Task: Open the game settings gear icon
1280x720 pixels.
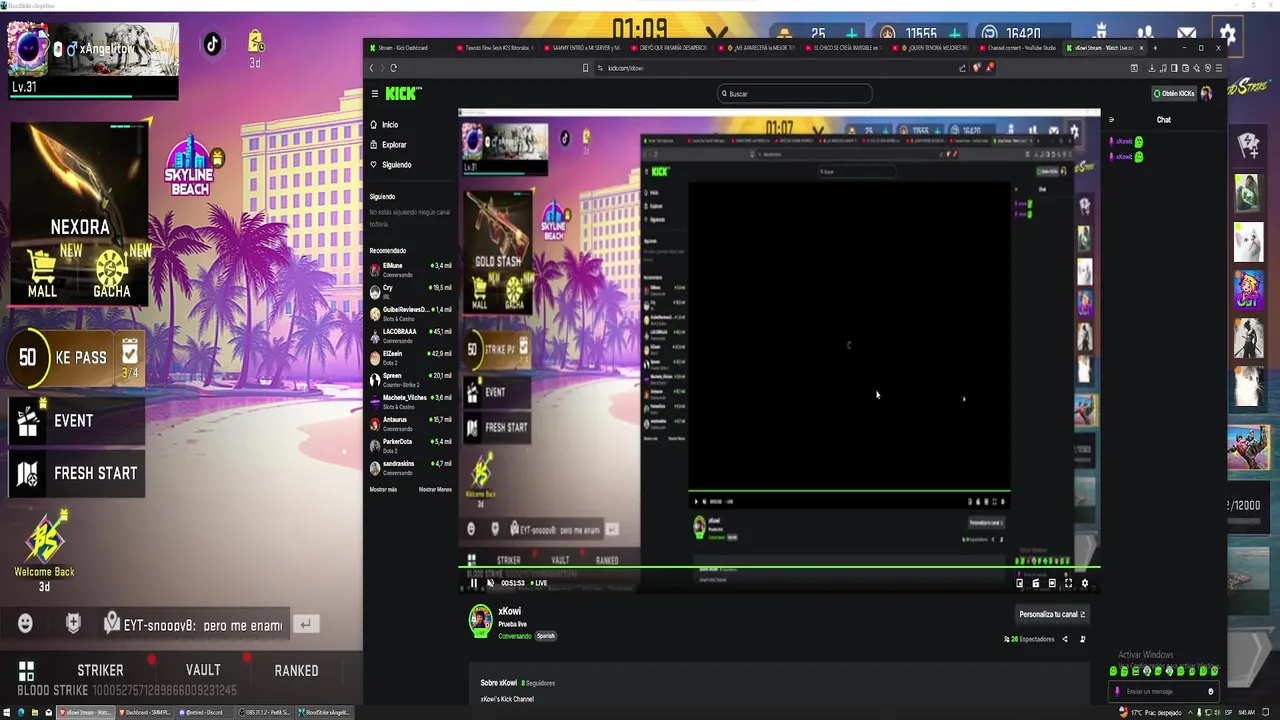Action: pos(1228,35)
